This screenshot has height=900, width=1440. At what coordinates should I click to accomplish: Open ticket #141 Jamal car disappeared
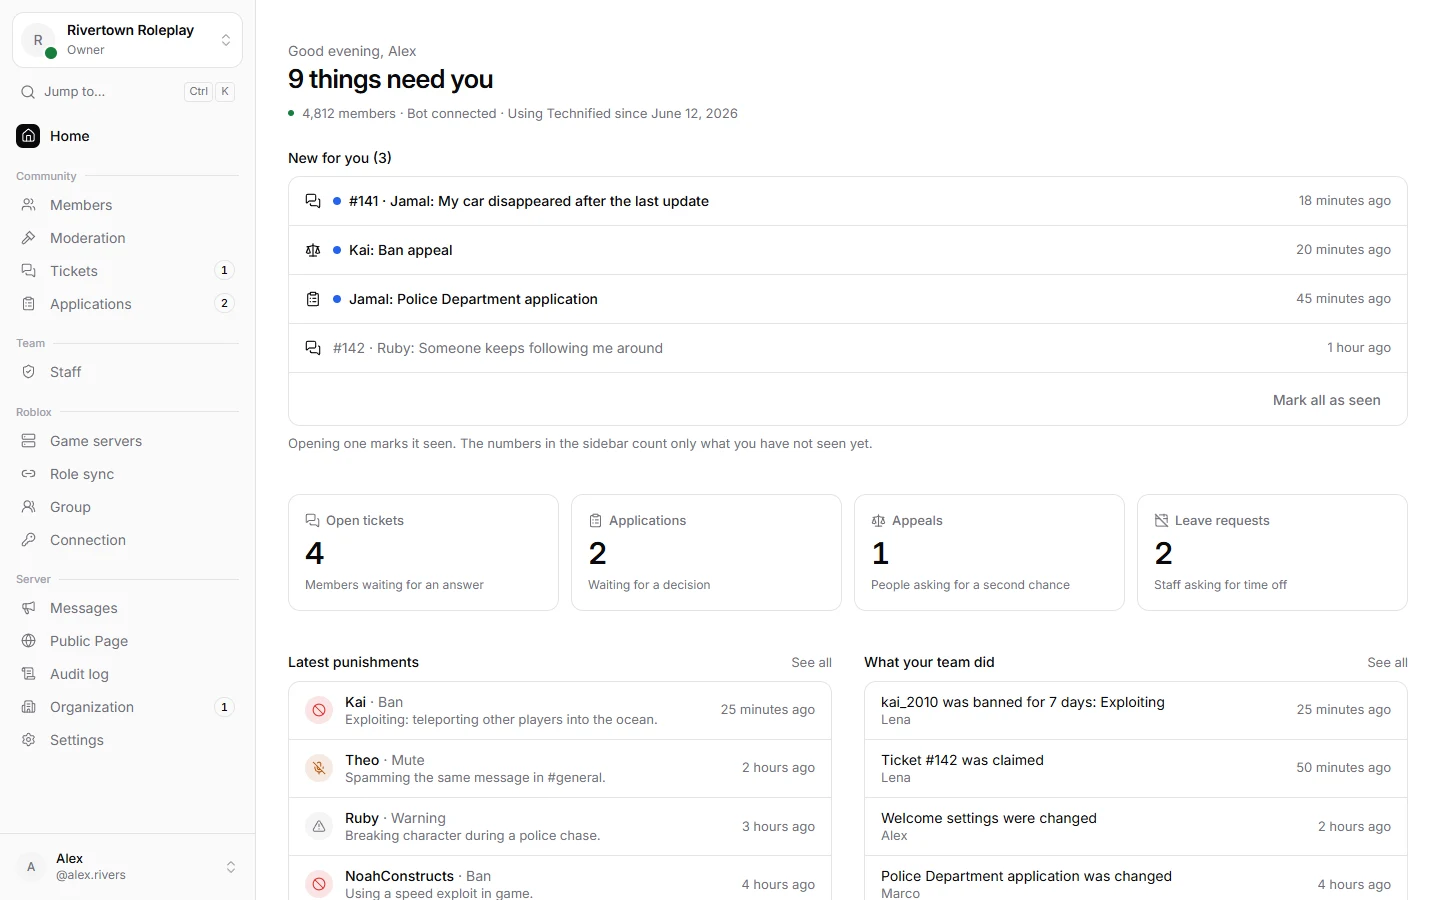click(848, 201)
